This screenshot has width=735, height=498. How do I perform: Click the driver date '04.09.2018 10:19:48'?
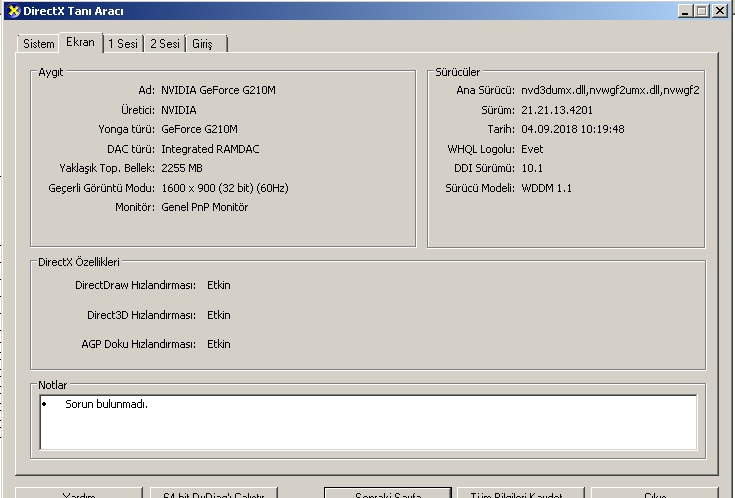(573, 129)
